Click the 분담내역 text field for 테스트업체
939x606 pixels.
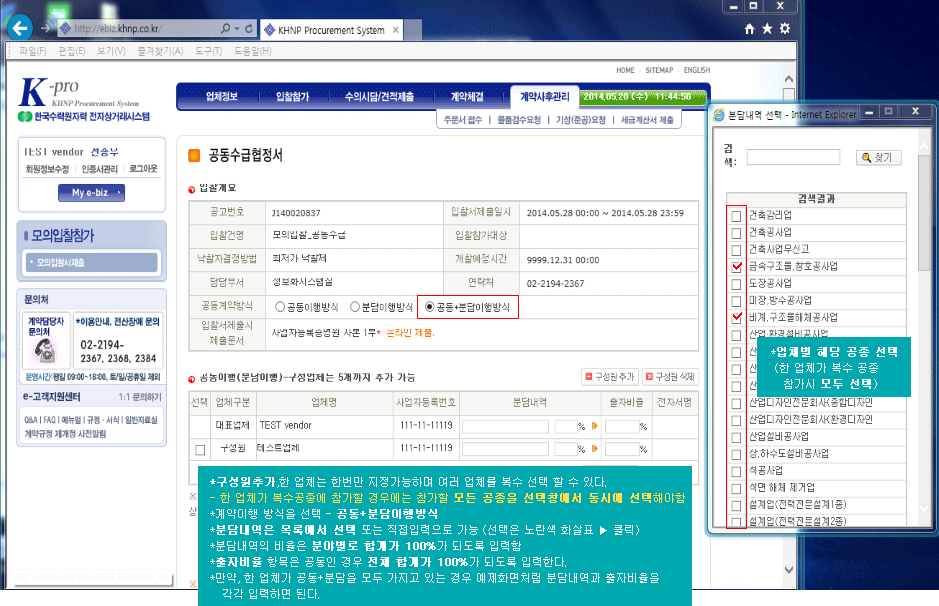(x=505, y=449)
